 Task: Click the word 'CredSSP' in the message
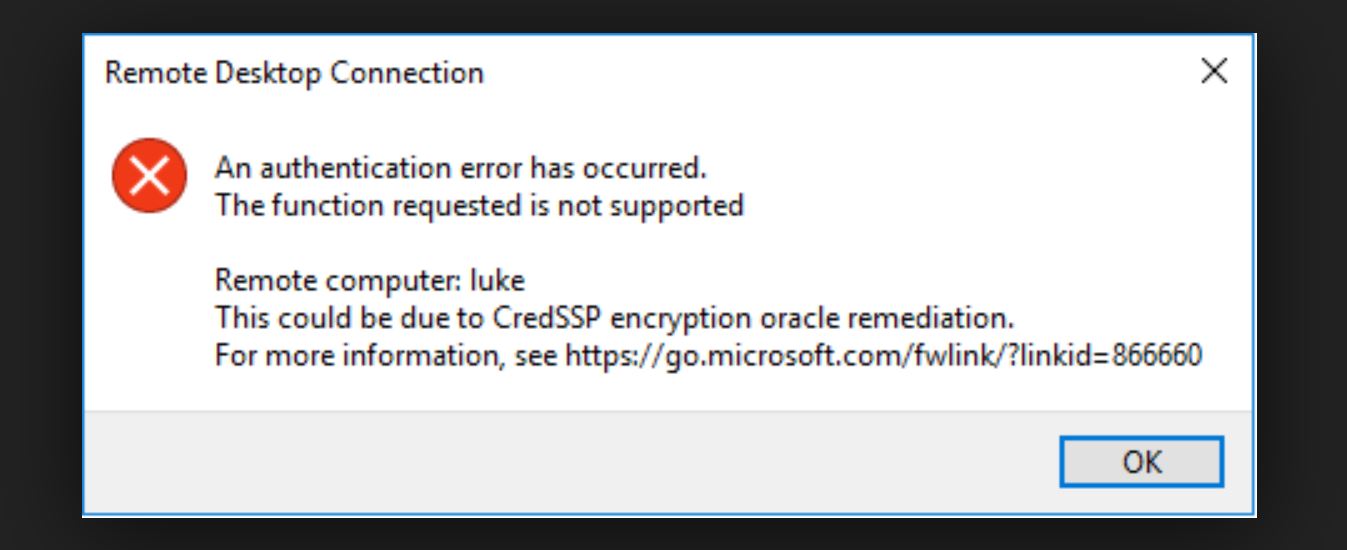(548, 318)
